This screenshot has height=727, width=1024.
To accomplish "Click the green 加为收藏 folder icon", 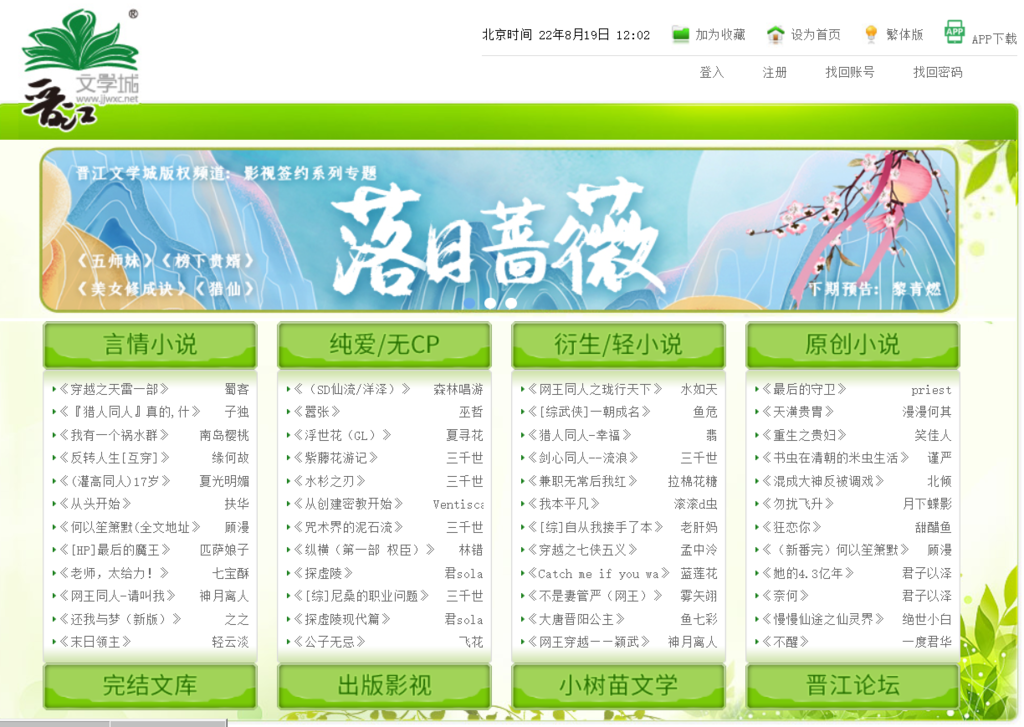I will point(680,34).
